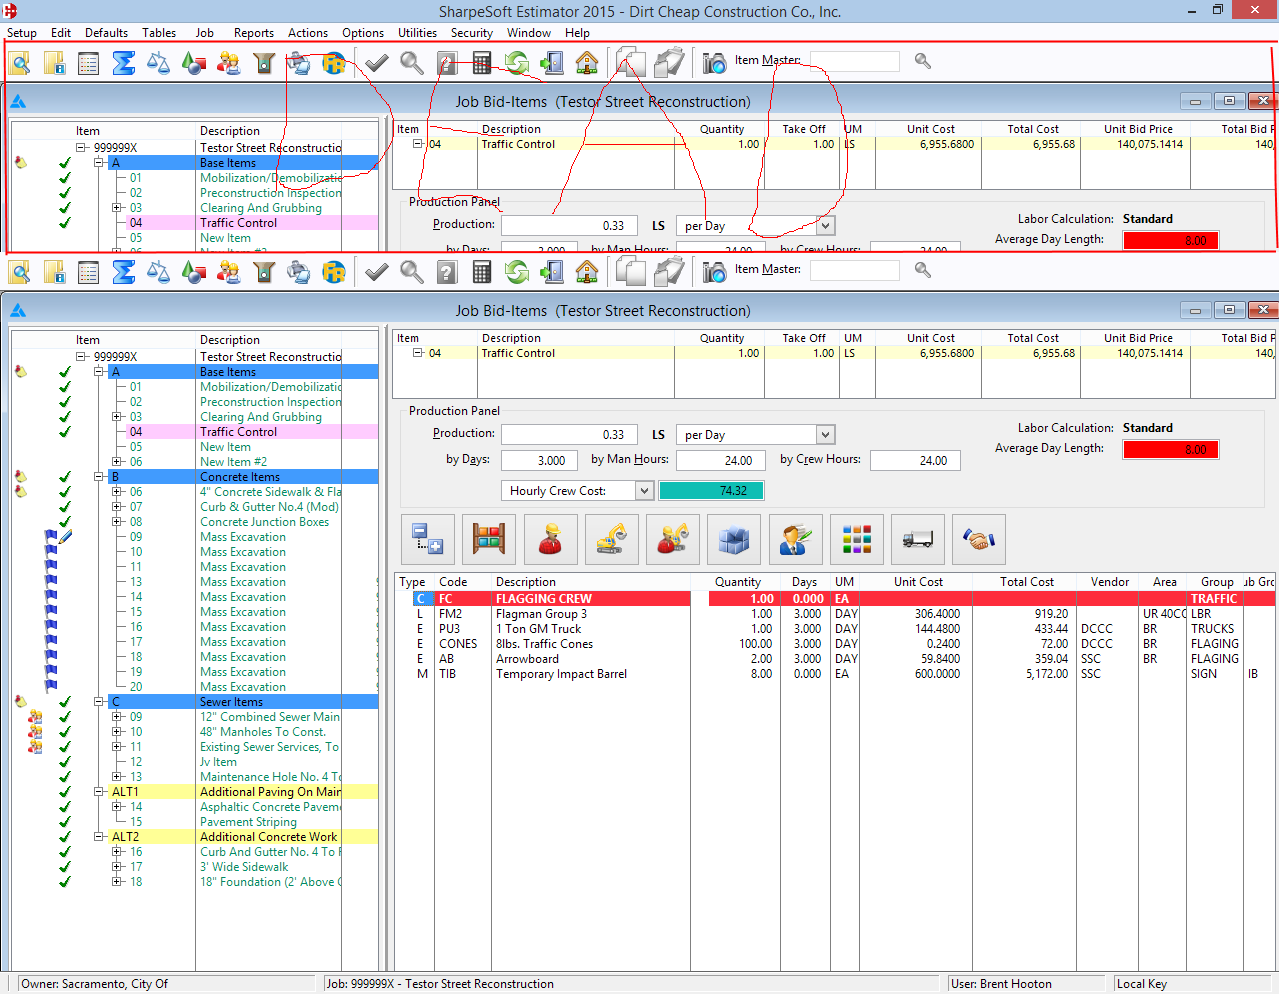Click the handshake button
The image size is (1279, 994).
click(979, 540)
